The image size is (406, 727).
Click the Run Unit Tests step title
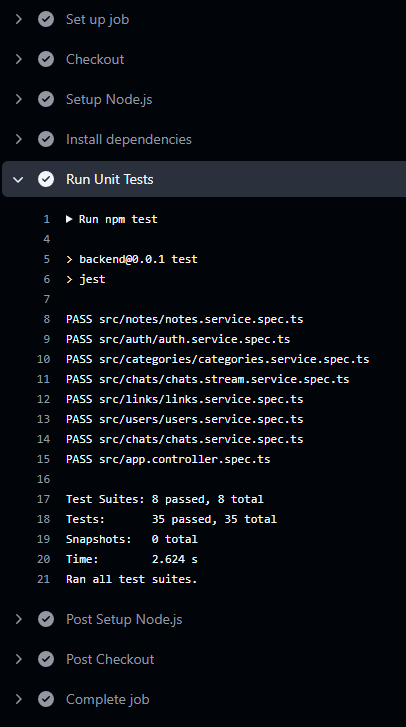click(110, 179)
